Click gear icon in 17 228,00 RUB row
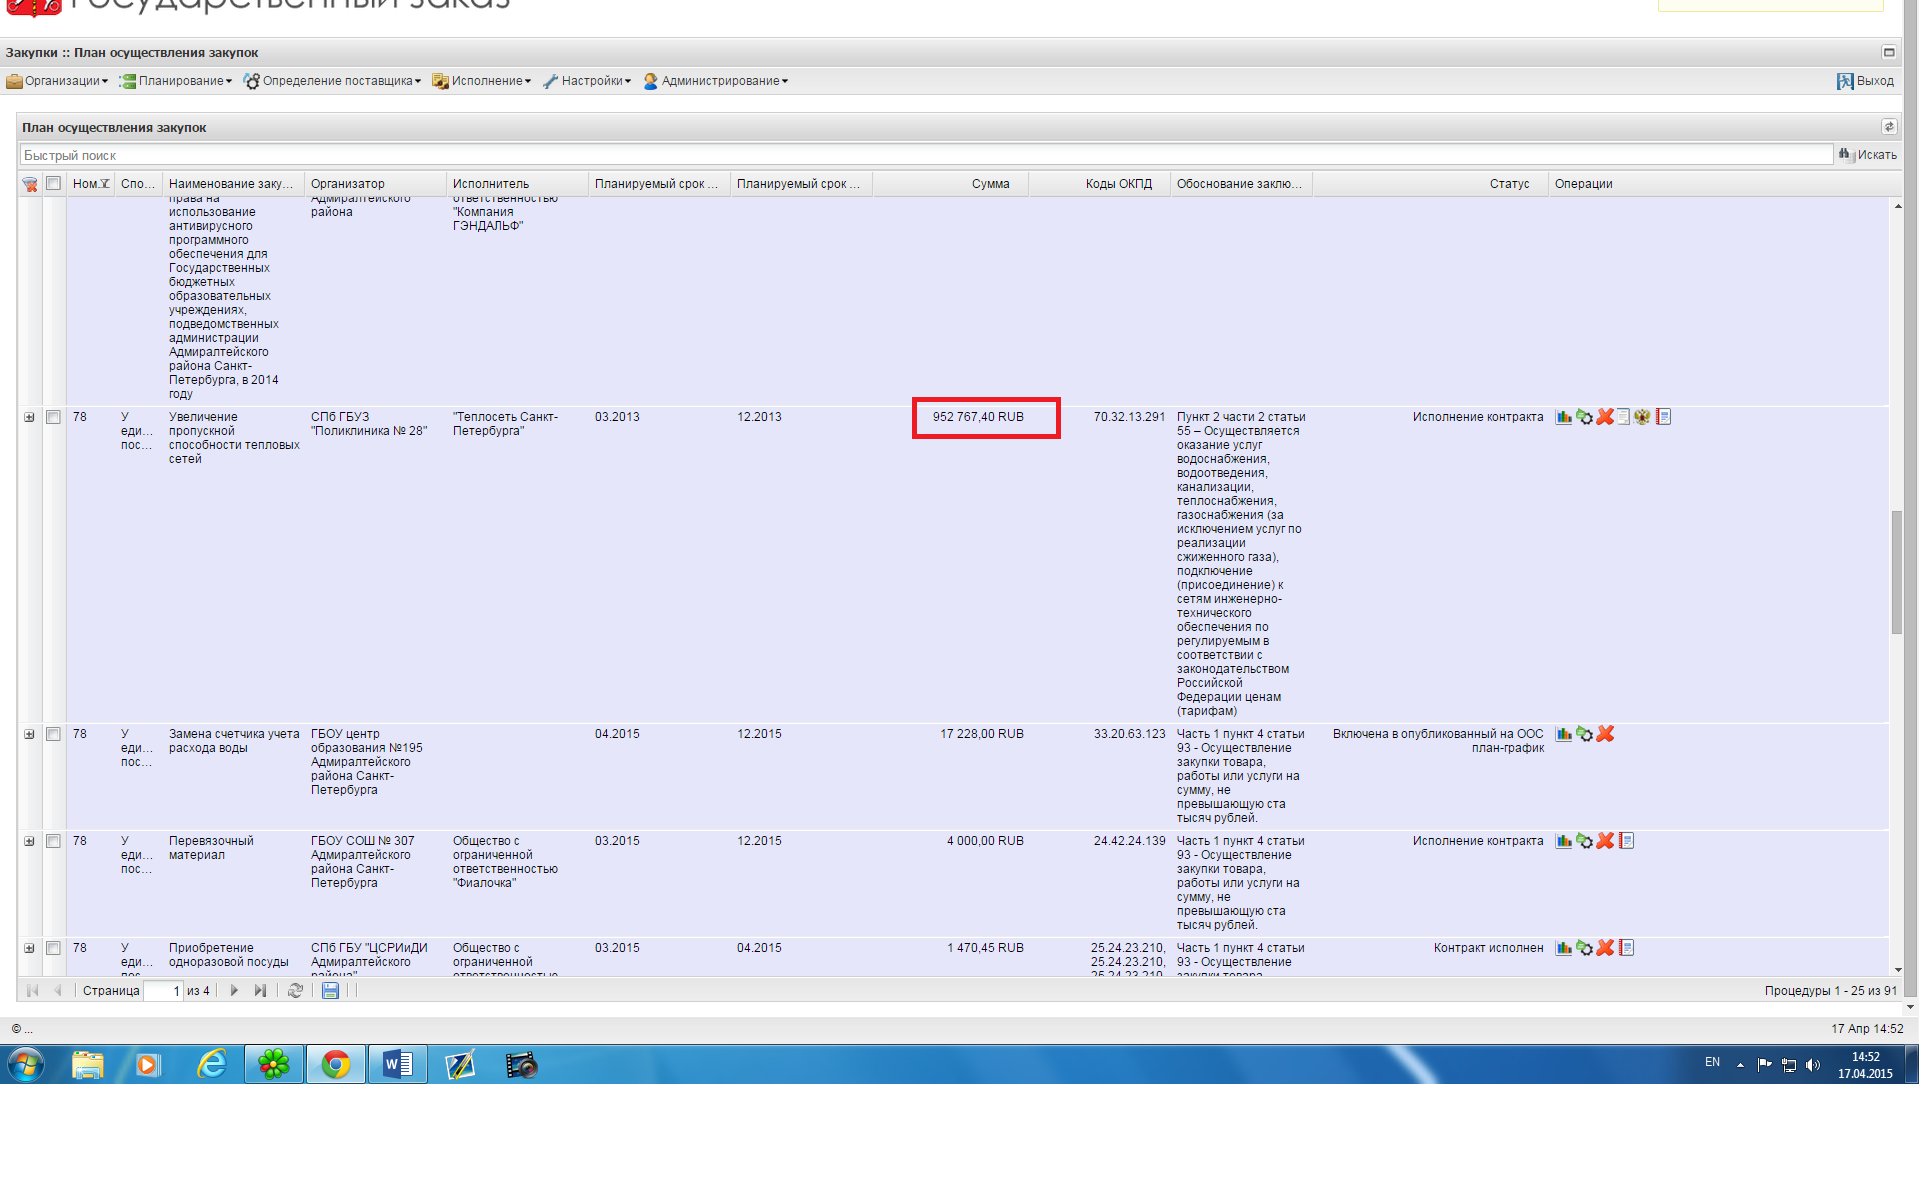This screenshot has height=1200, width=1920. coord(1584,734)
